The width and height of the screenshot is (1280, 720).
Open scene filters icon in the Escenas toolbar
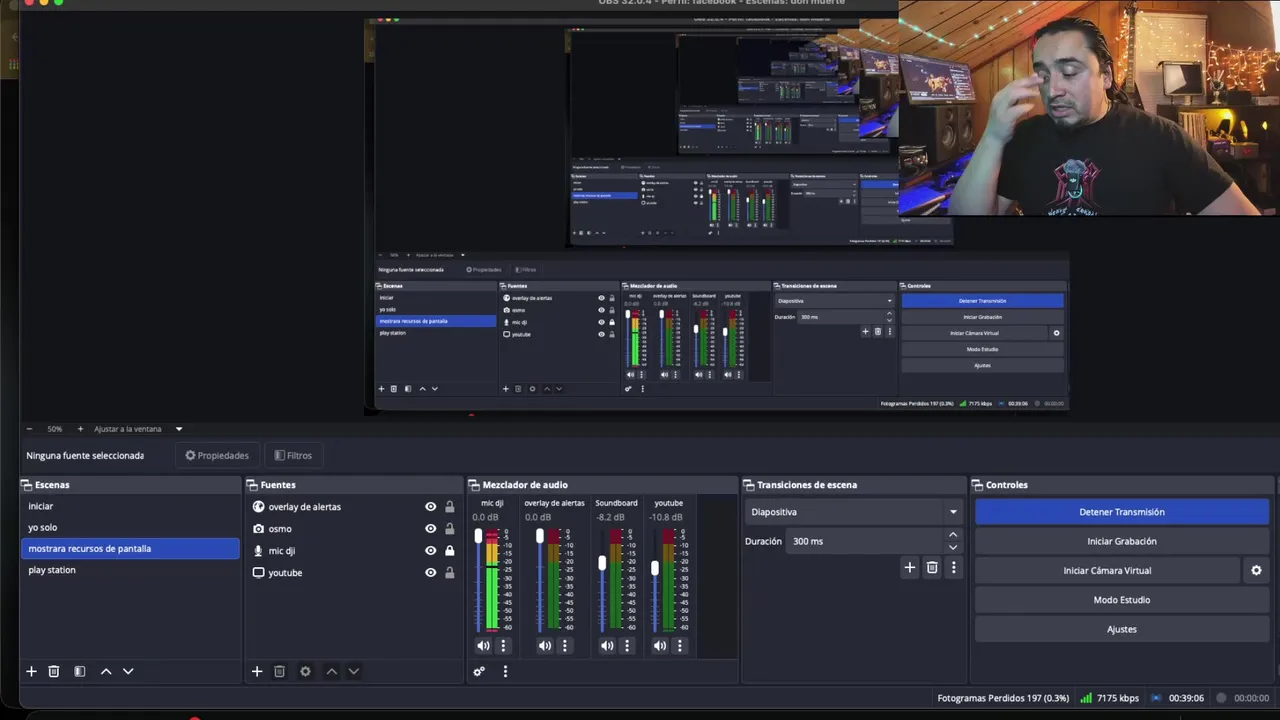79,671
